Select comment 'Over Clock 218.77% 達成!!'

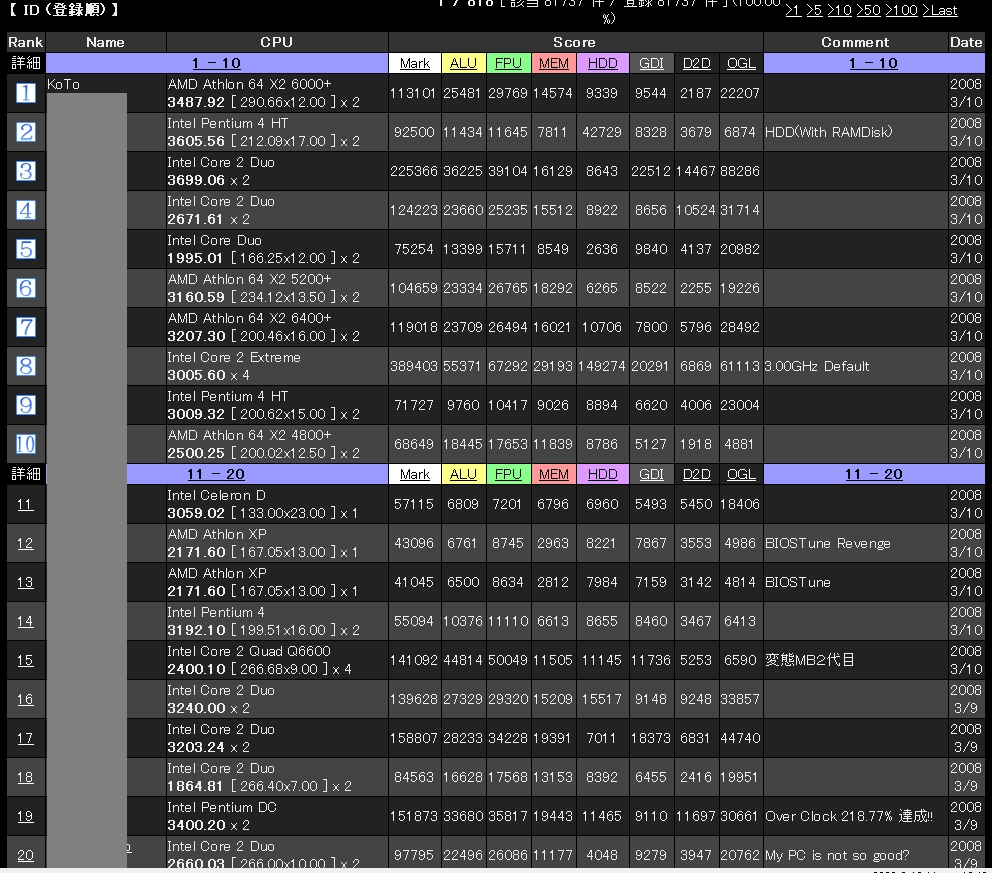pos(849,816)
